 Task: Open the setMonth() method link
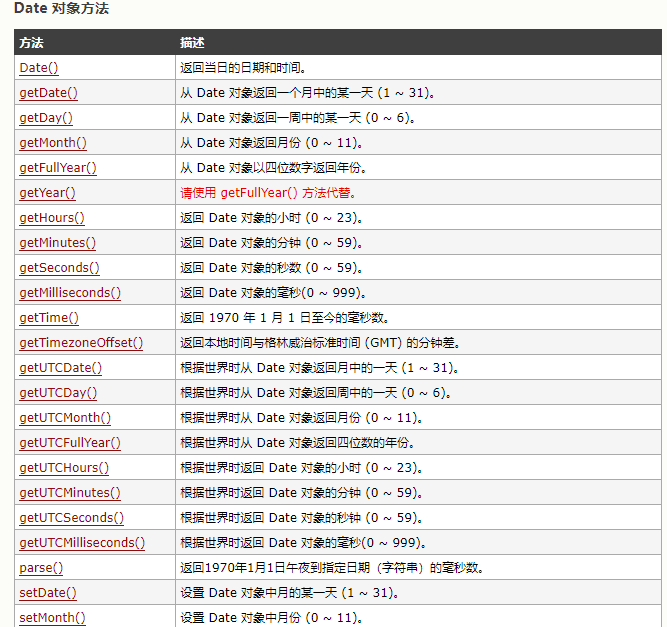click(x=52, y=618)
